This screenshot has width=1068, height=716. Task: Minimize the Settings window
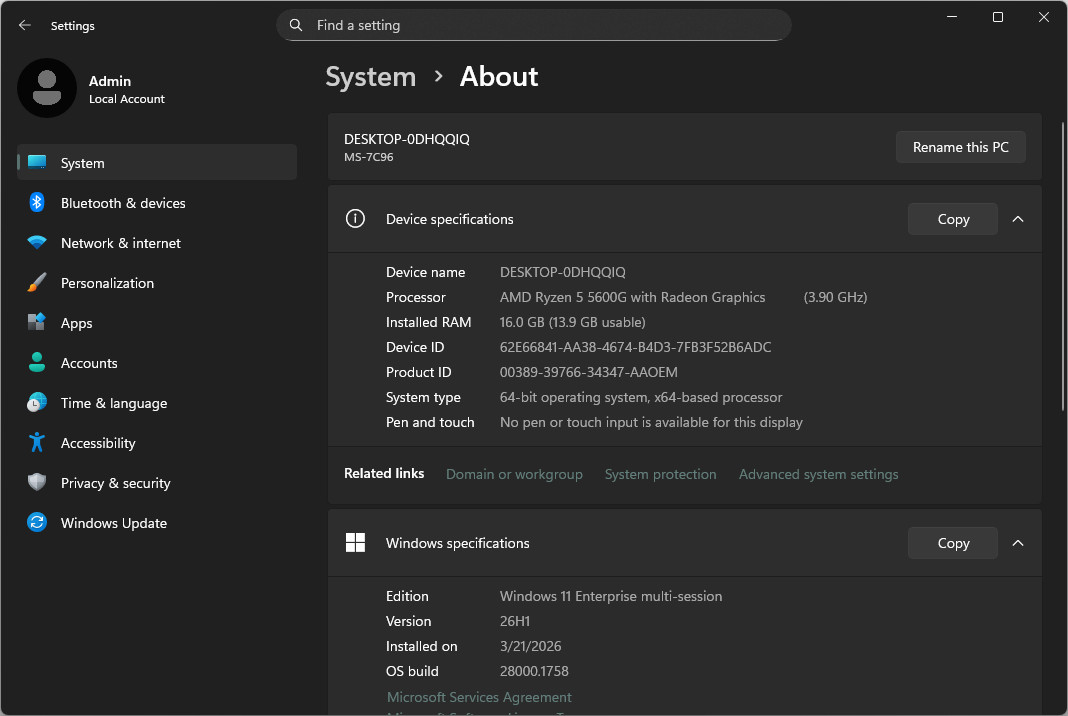tap(952, 17)
